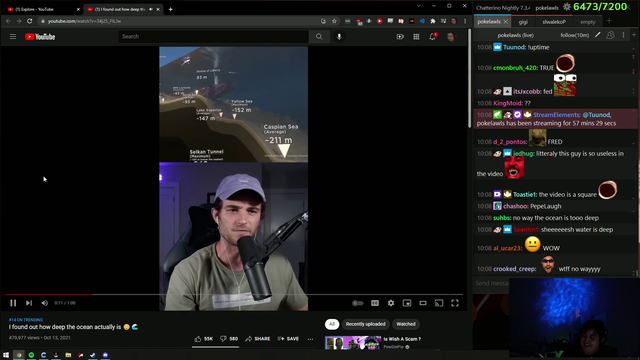Open the Windows Start menu
The height and width of the screenshot is (360, 640).
pos(6,355)
